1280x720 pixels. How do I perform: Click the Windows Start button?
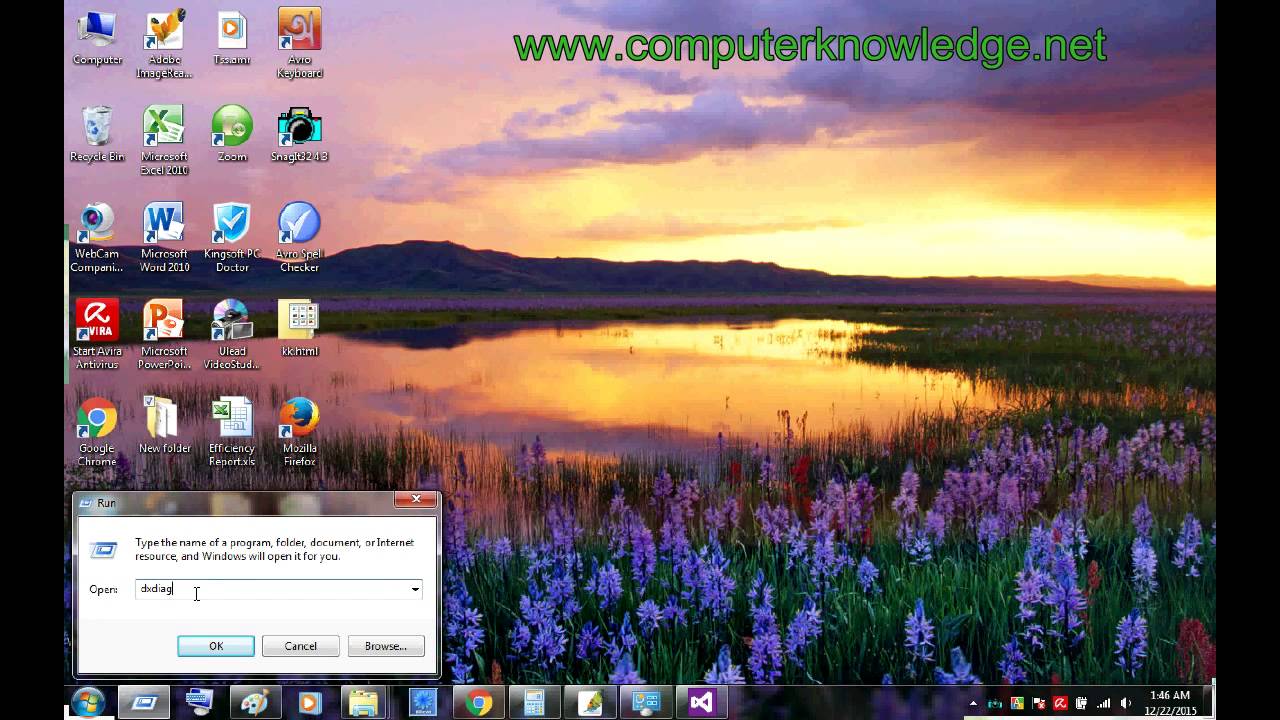click(x=89, y=702)
